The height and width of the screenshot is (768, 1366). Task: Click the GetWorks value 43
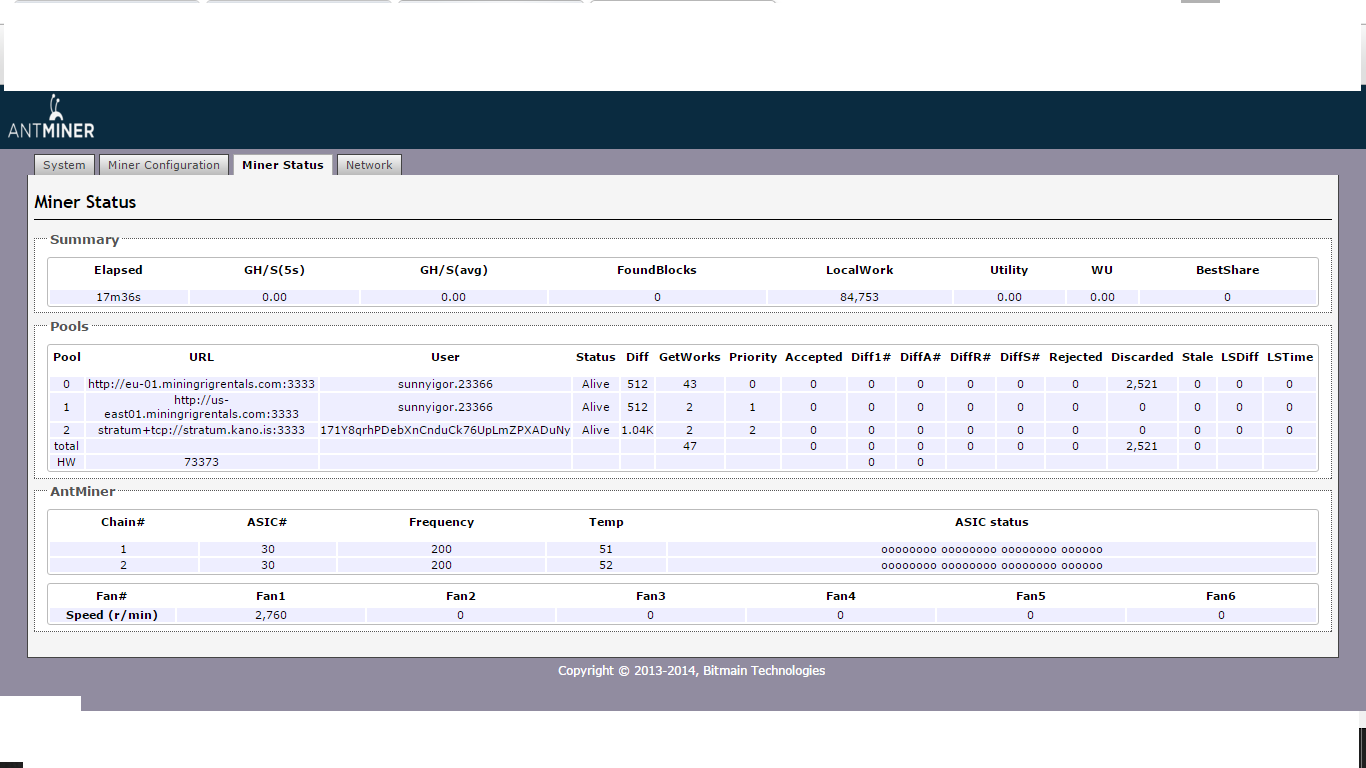point(689,384)
